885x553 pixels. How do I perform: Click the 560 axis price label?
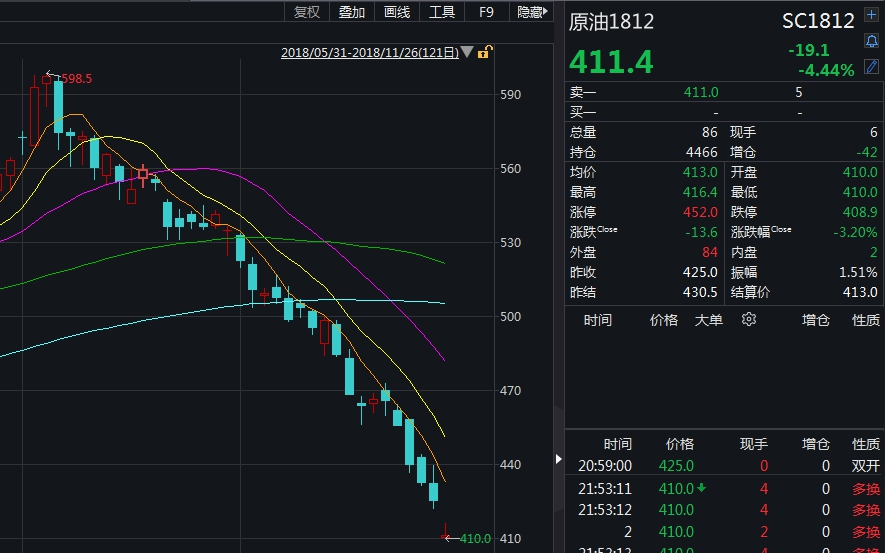(510, 168)
